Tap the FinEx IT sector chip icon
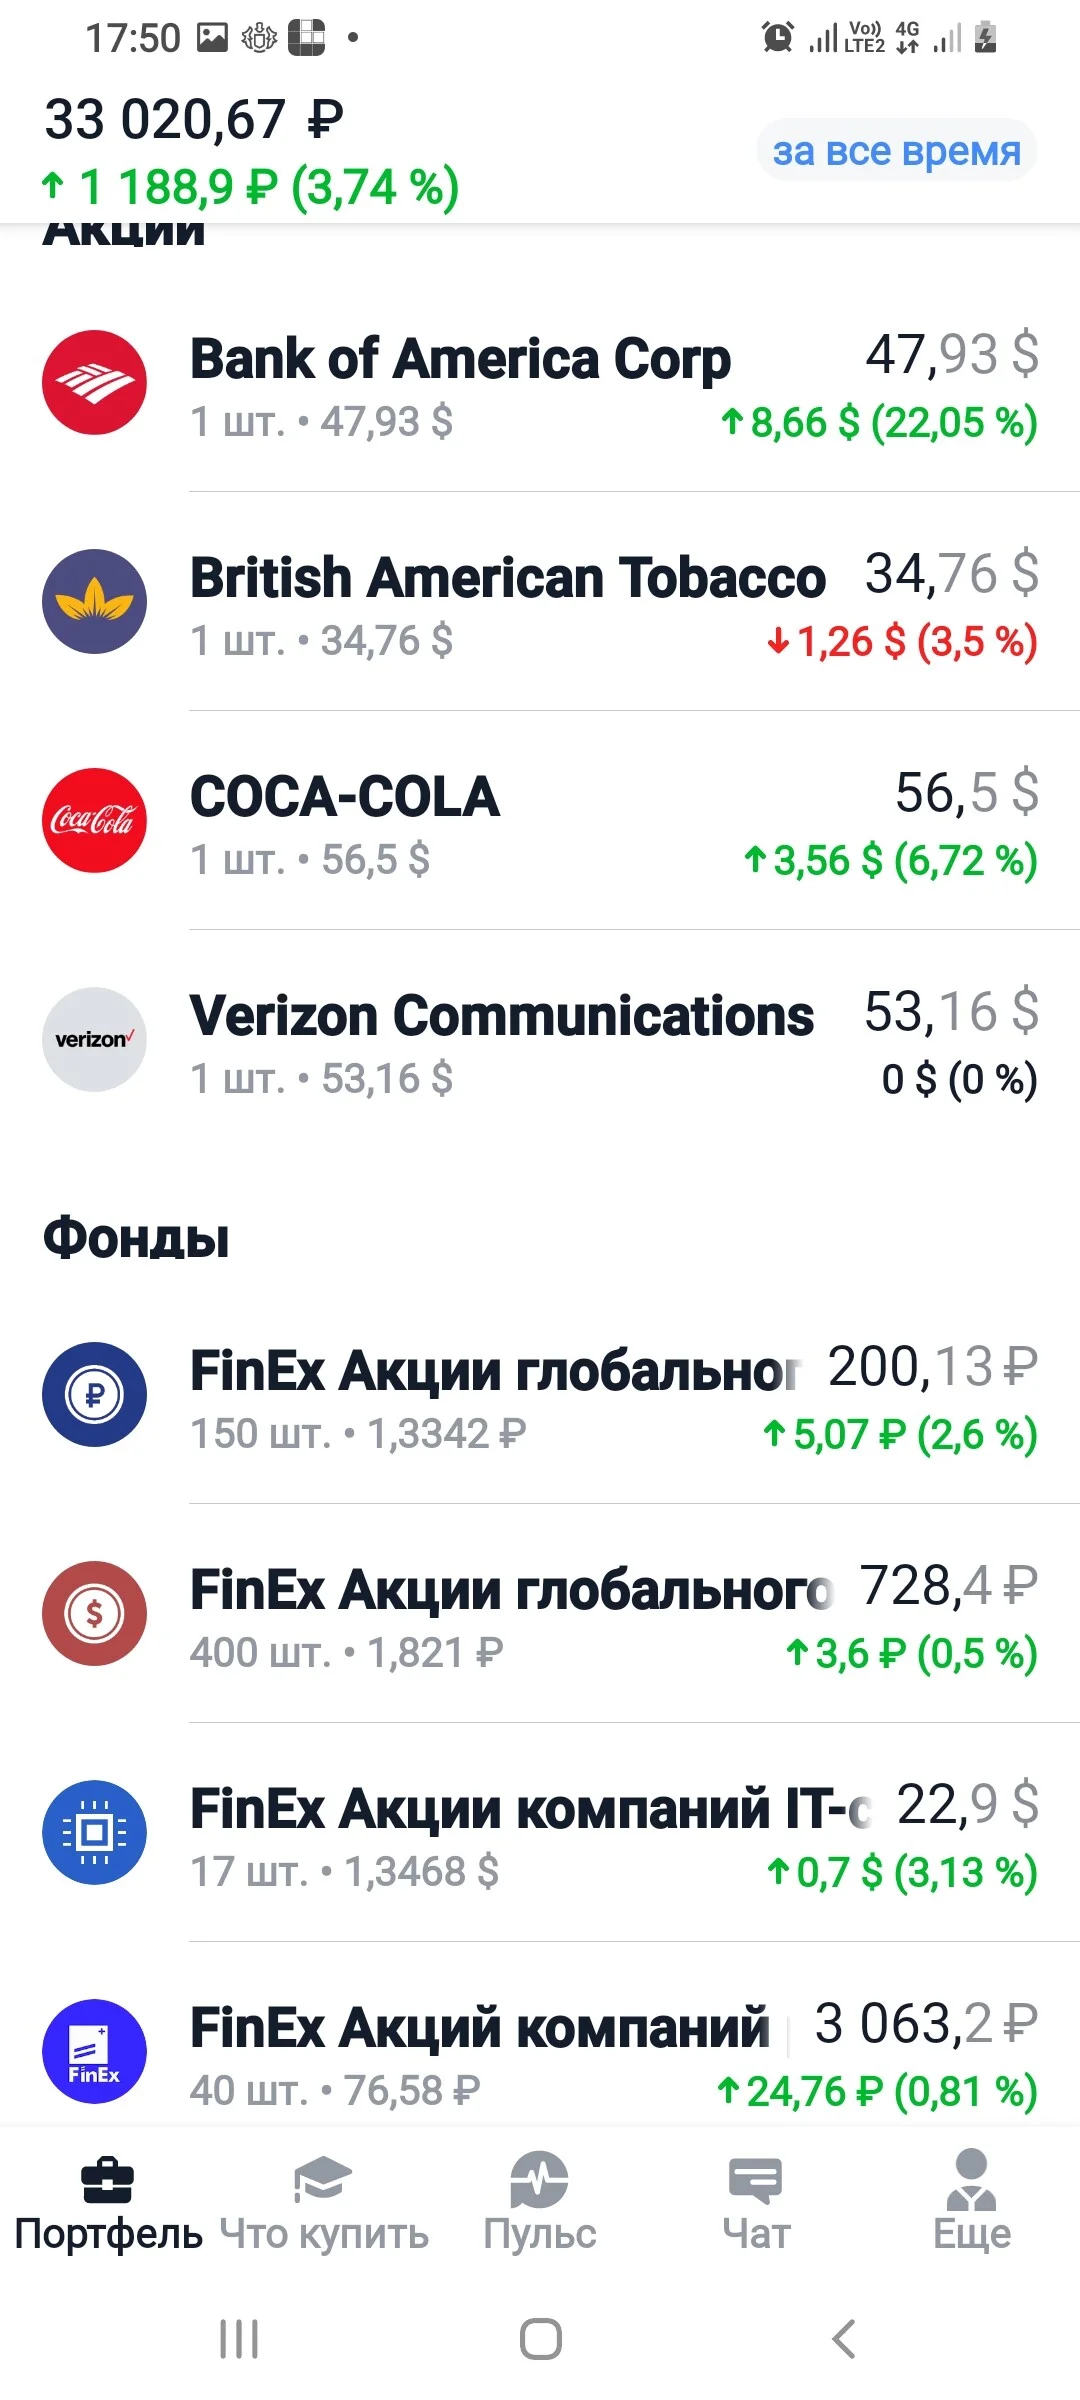Viewport: 1080px width, 2400px height. point(94,1832)
